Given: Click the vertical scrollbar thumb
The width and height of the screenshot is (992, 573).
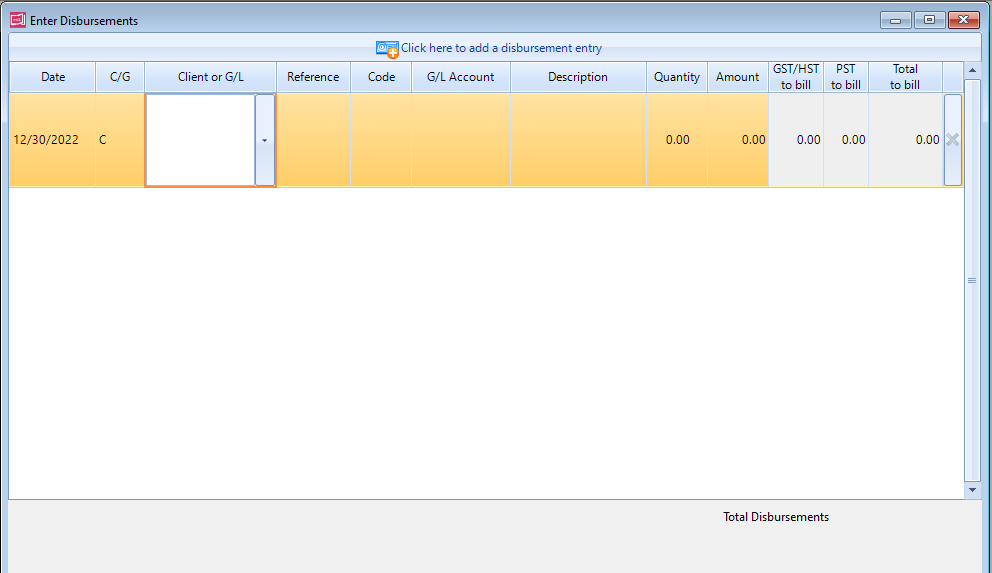Looking at the screenshot, I should [972, 280].
